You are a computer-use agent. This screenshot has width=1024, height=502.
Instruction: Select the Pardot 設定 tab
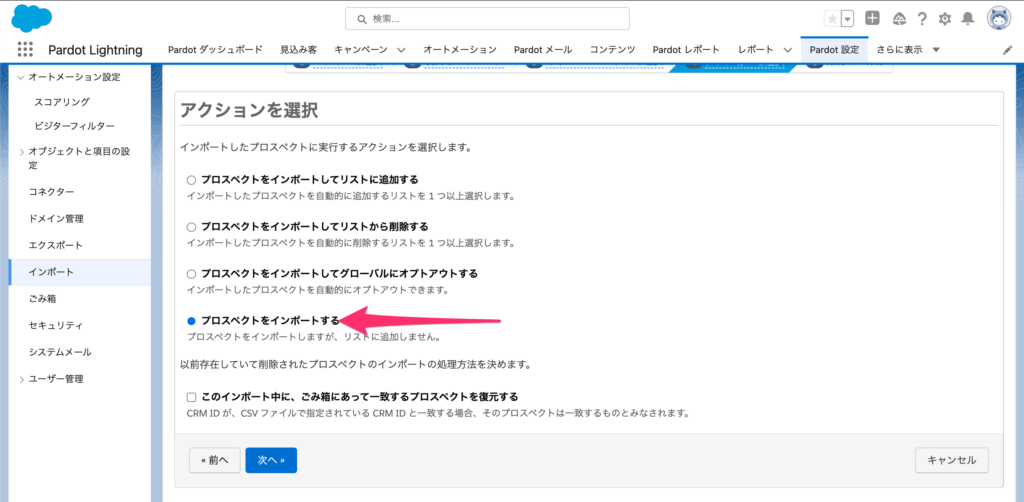point(834,50)
